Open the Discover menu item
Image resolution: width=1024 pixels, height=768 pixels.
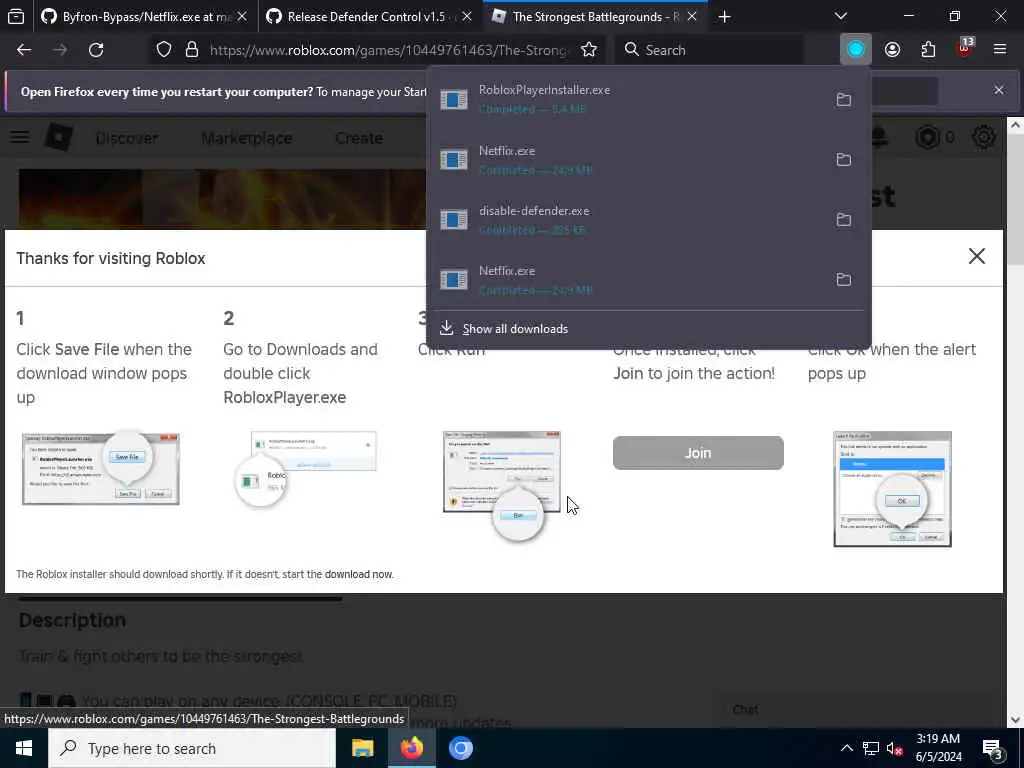pos(127,138)
